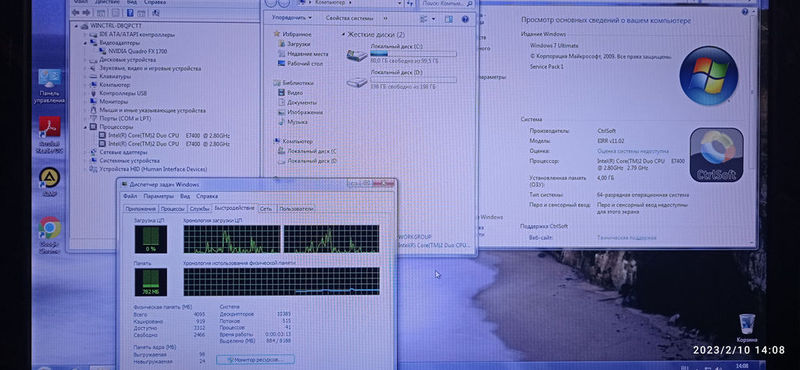Click the Resource Monitor button

coord(255,359)
